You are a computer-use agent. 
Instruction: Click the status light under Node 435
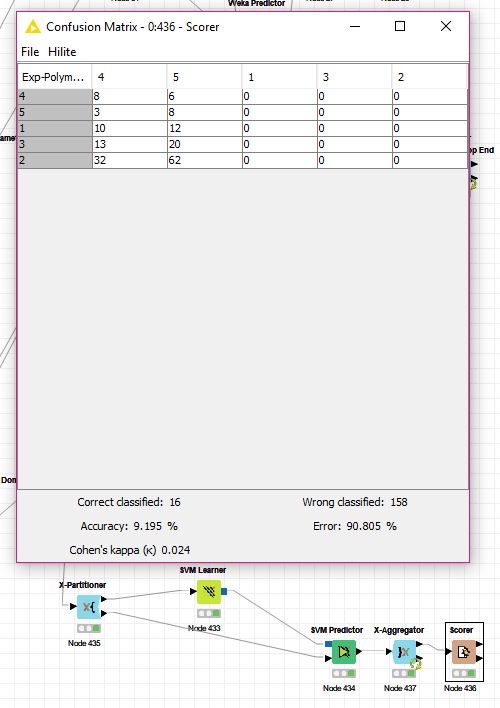click(89, 628)
